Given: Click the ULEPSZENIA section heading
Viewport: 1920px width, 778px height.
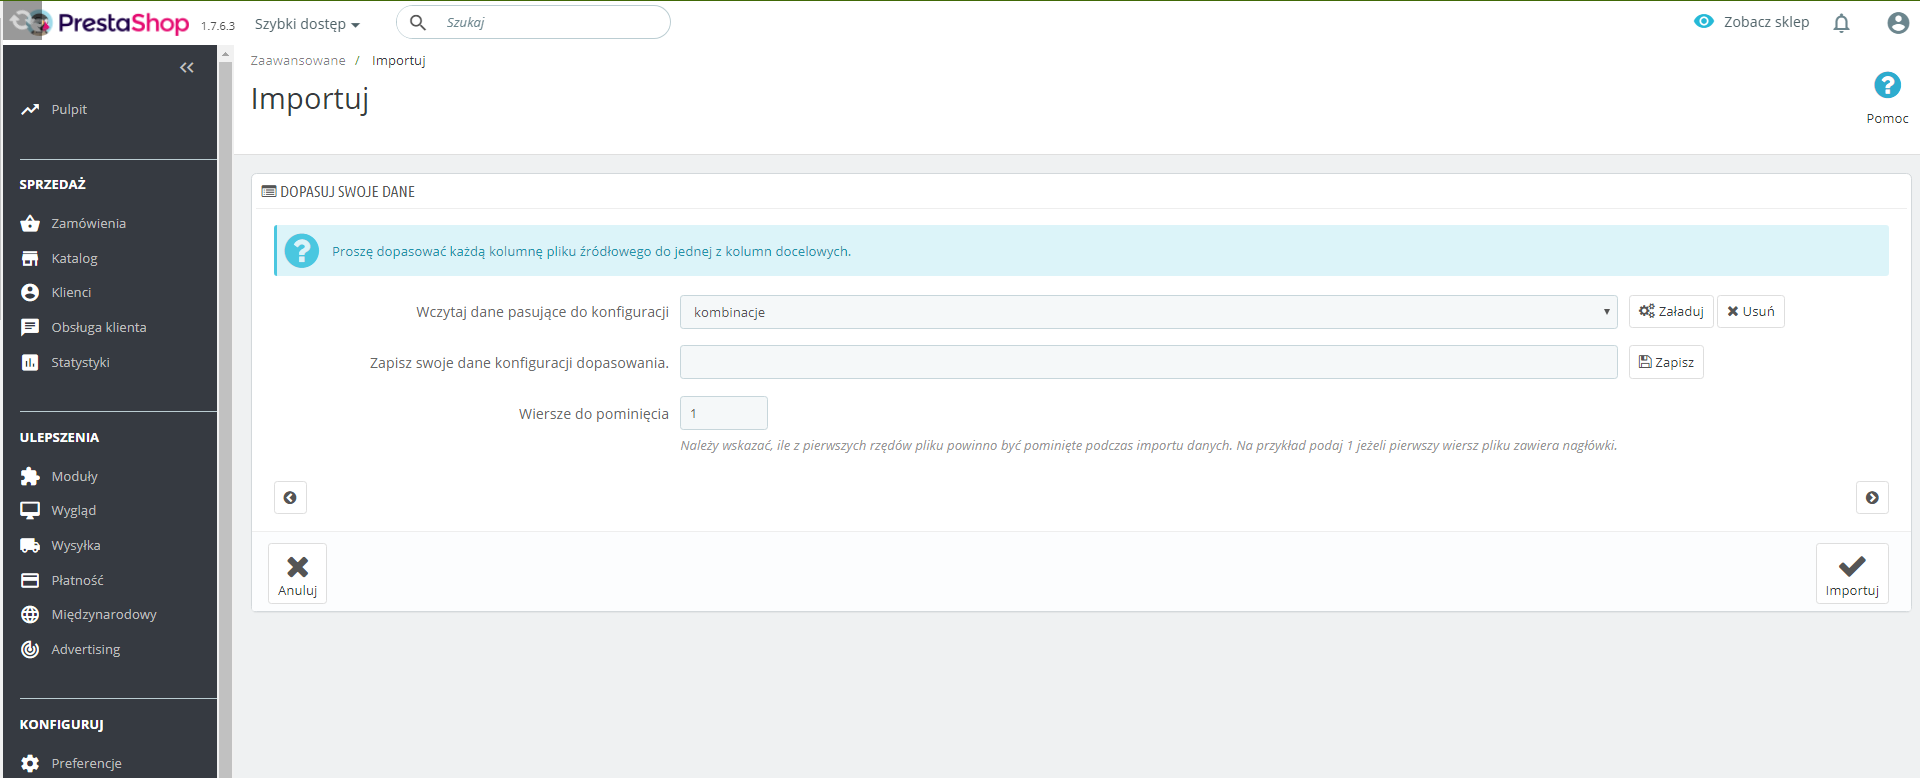Looking at the screenshot, I should click(59, 437).
